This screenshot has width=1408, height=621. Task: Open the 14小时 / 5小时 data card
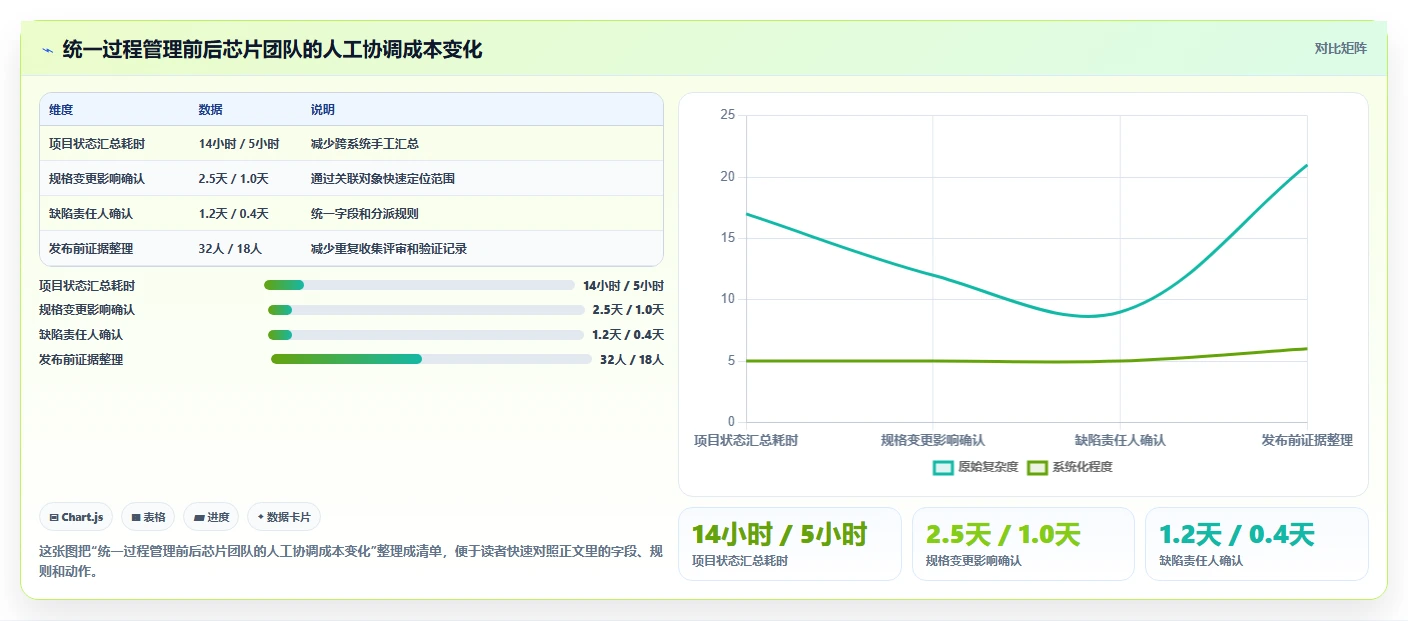(x=790, y=544)
